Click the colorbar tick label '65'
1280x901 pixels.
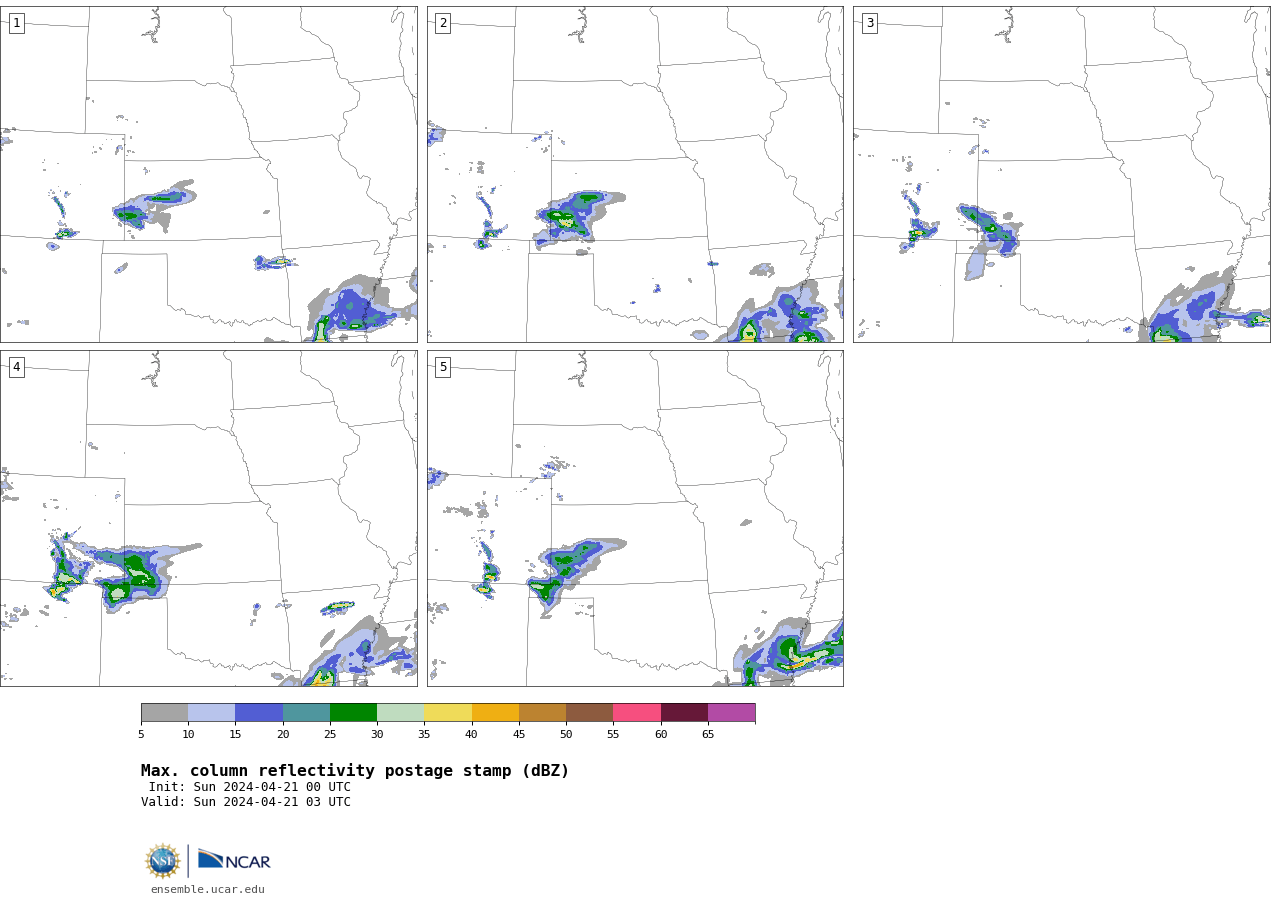point(708,734)
